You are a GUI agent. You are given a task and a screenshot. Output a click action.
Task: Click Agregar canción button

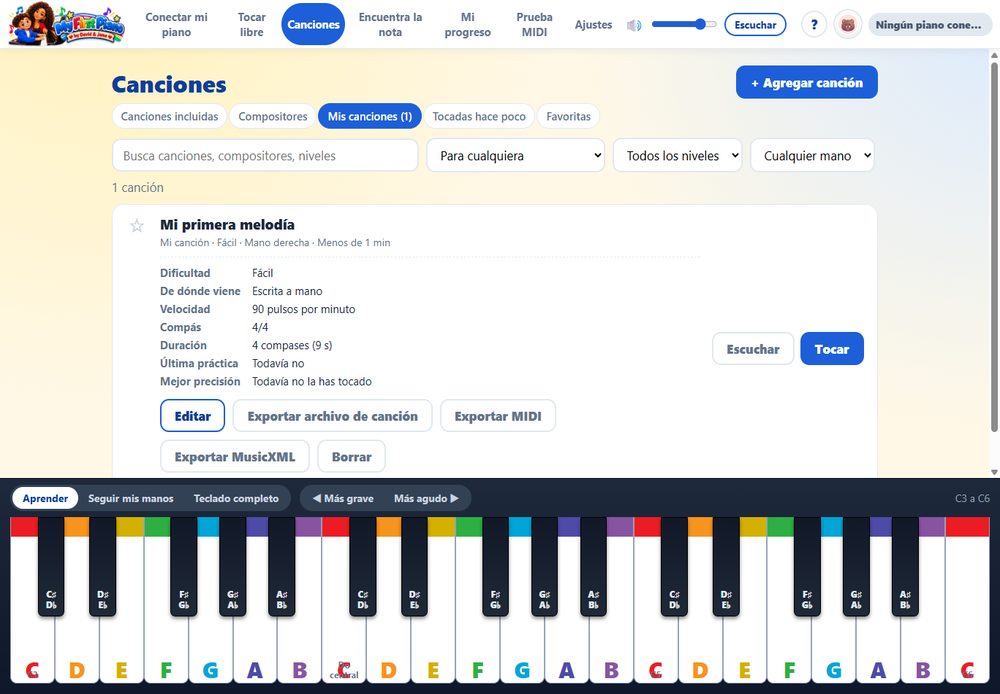(x=806, y=82)
